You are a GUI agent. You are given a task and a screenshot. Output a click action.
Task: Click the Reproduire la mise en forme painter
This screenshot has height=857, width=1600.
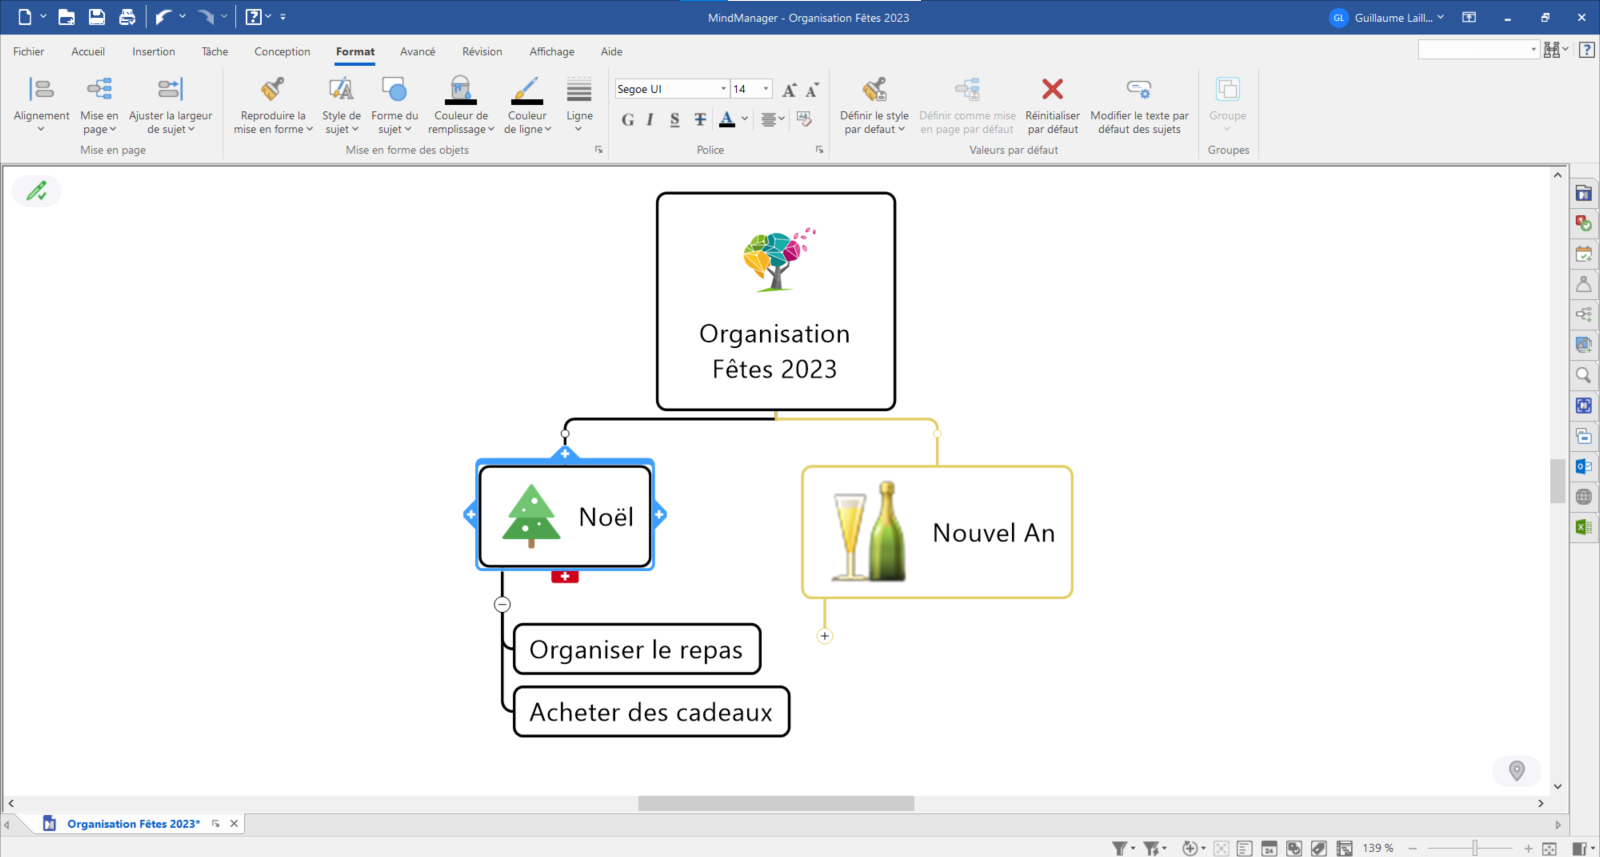coord(272,104)
